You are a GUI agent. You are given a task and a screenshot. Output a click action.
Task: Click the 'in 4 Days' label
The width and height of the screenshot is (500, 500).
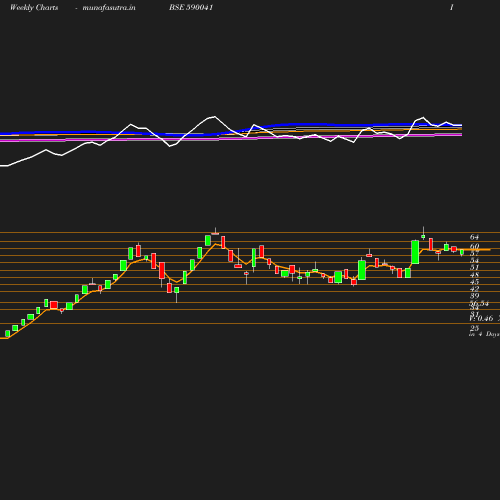click(x=484, y=334)
